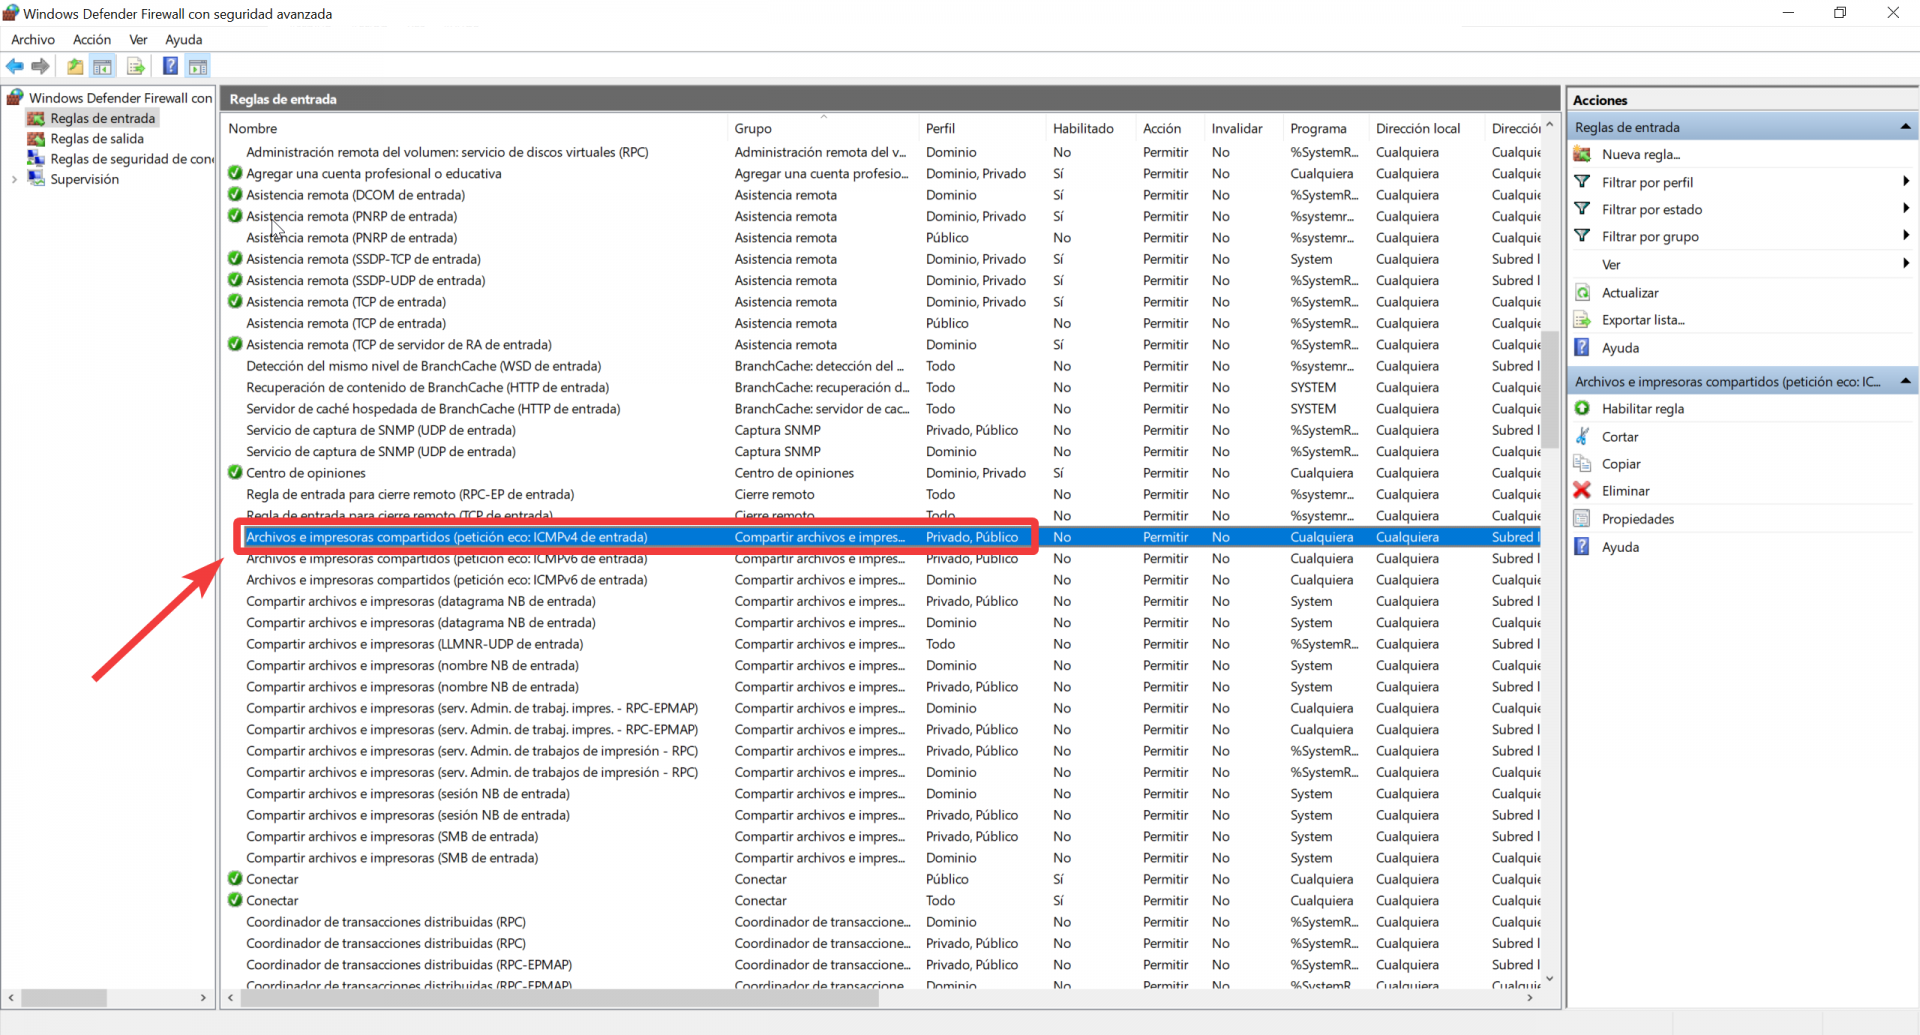Click the red Eliminar X icon

(1582, 490)
